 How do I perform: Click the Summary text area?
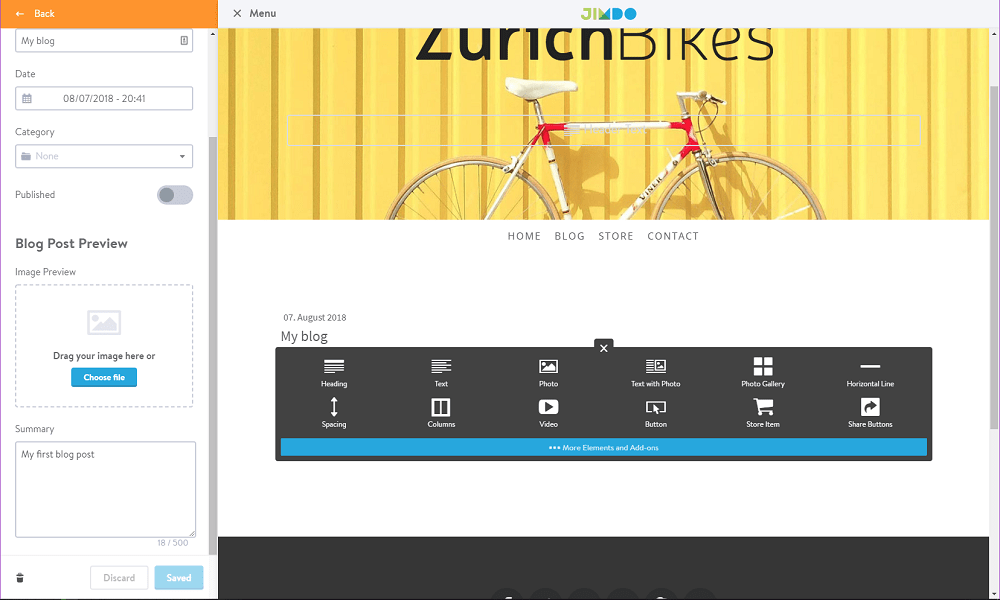105,490
